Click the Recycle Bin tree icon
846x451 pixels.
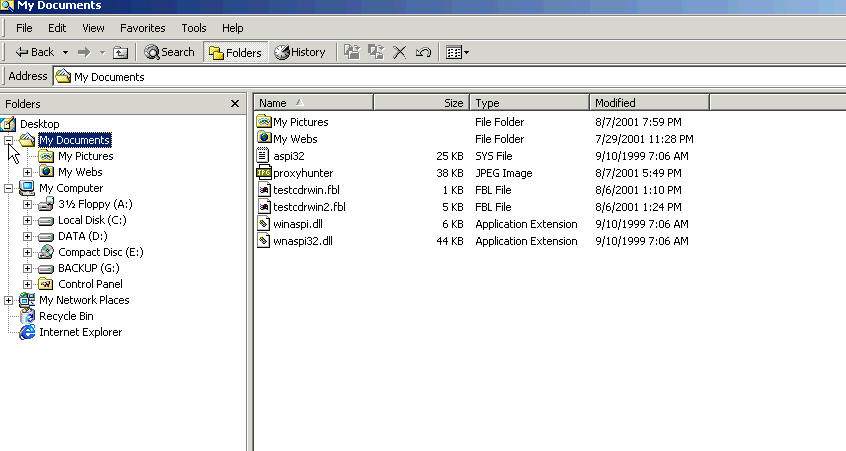(27, 316)
